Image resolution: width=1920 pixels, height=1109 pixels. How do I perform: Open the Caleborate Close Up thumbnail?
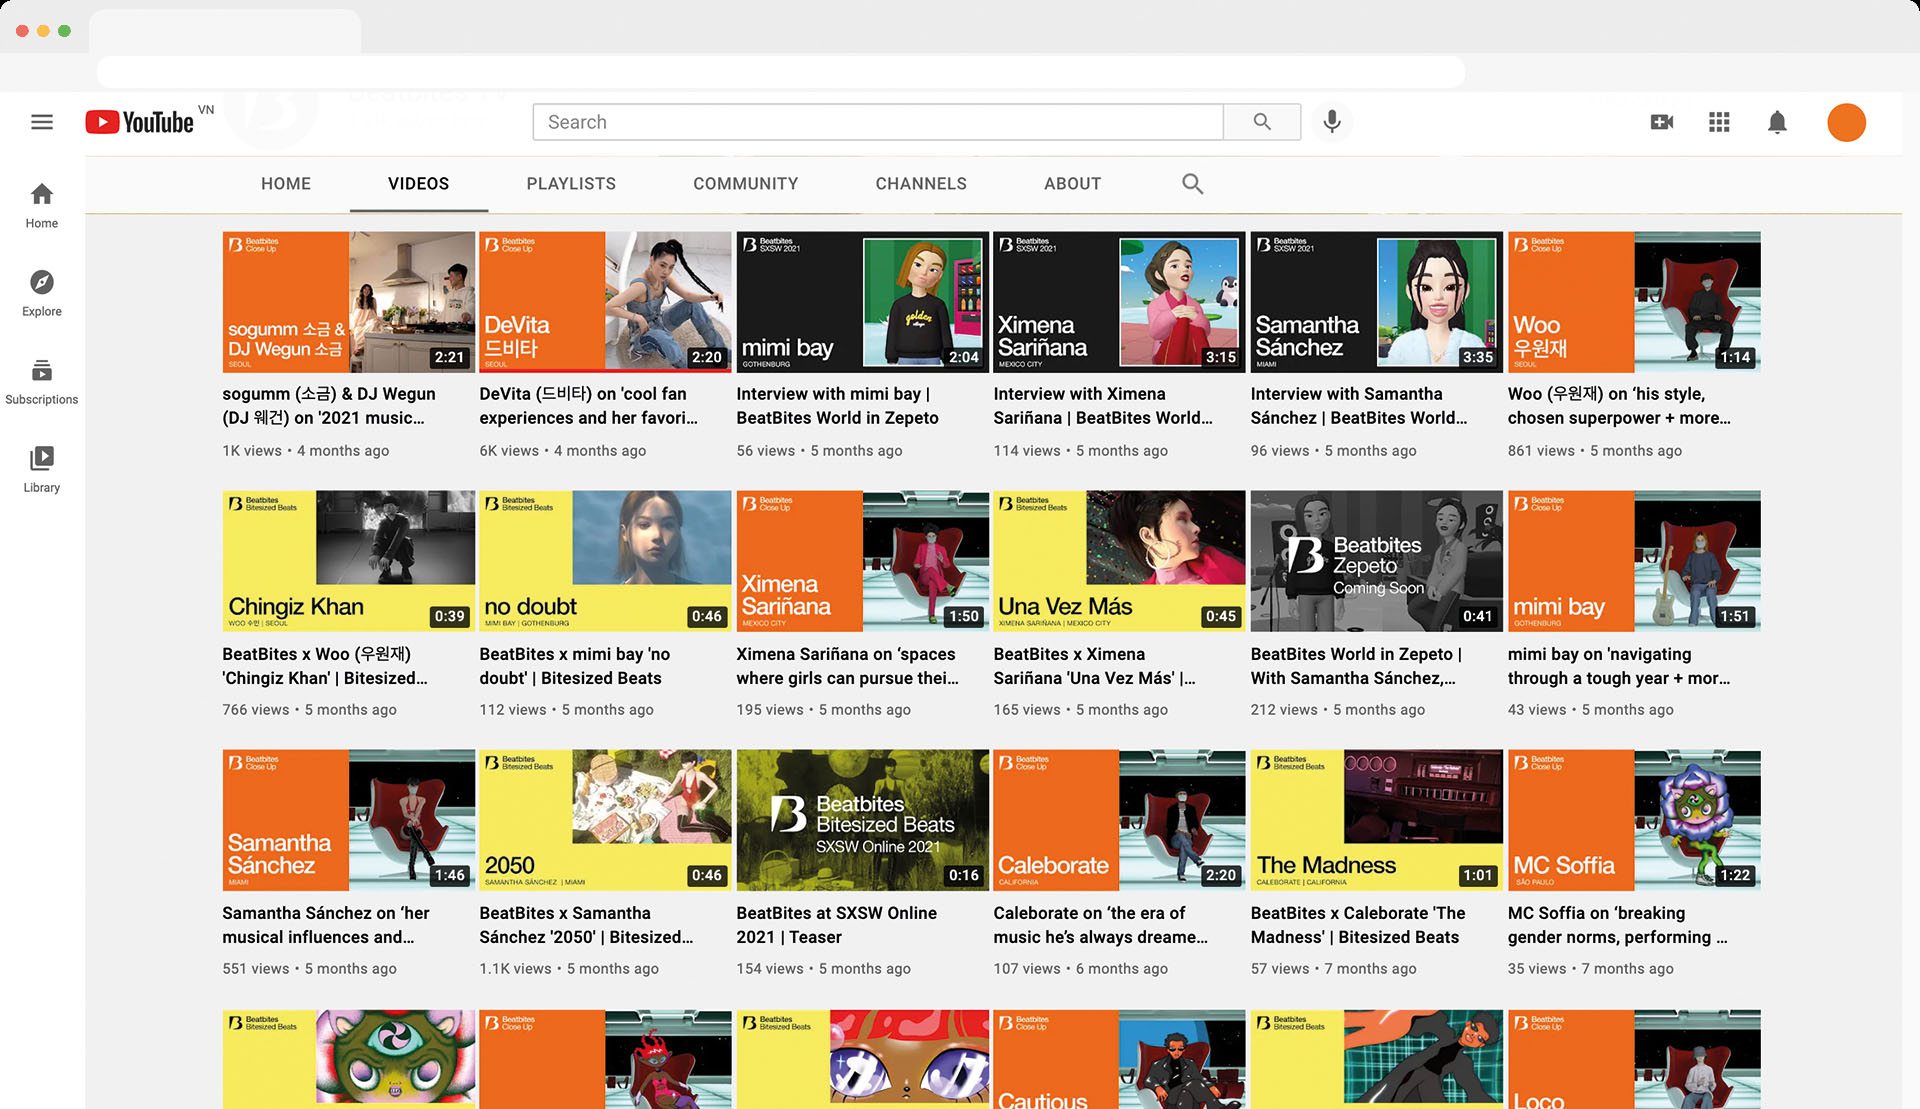click(1119, 820)
